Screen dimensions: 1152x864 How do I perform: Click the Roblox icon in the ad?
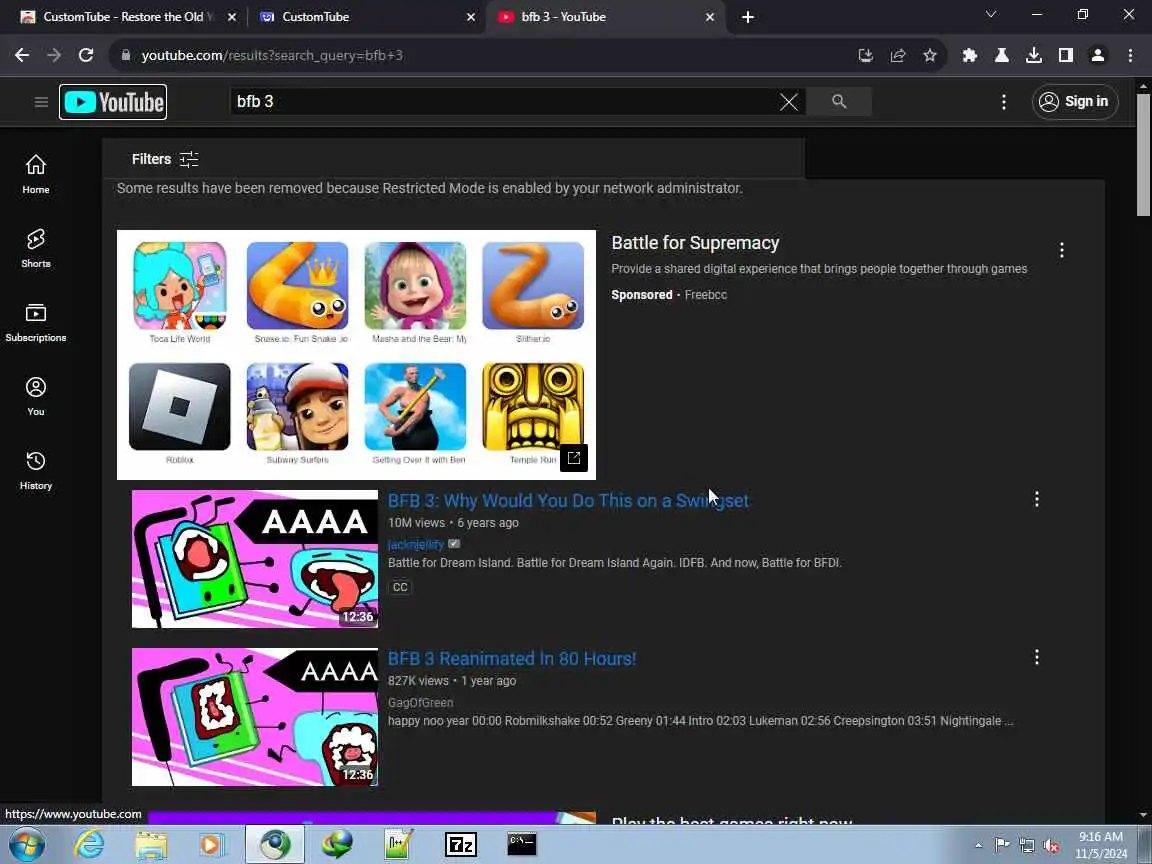pyautogui.click(x=179, y=406)
